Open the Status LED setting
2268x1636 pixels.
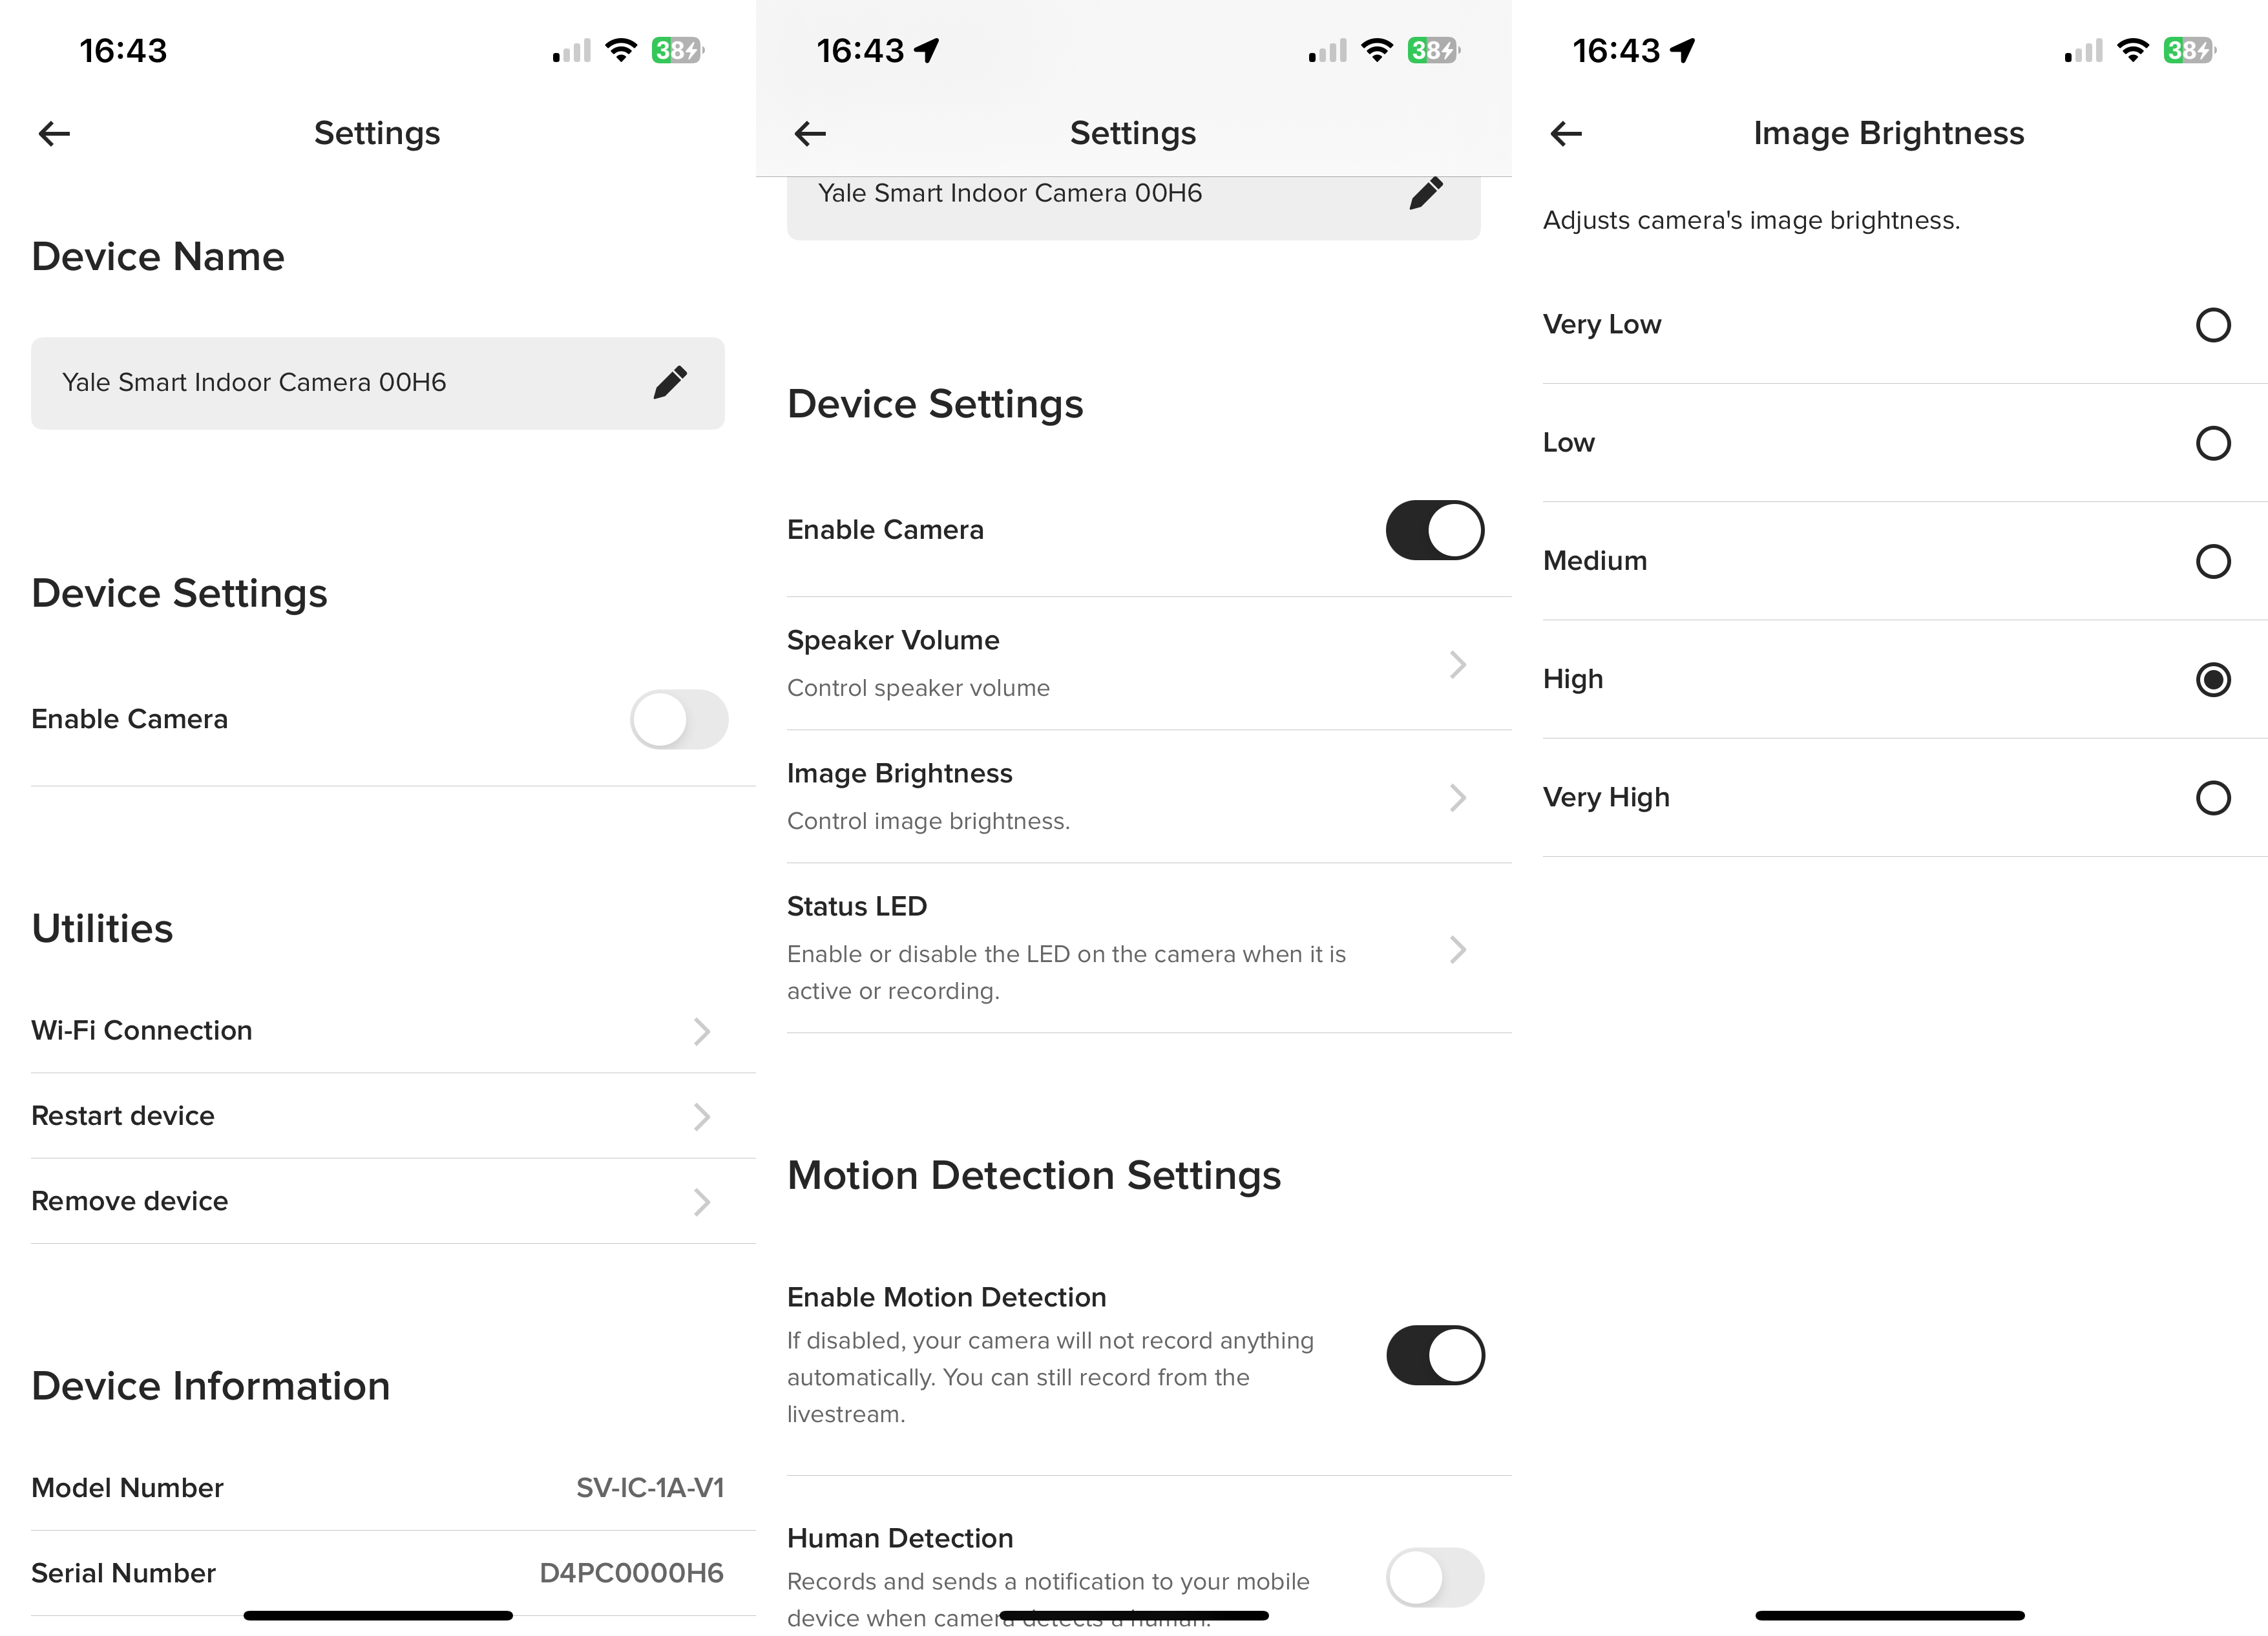pyautogui.click(x=1149, y=949)
